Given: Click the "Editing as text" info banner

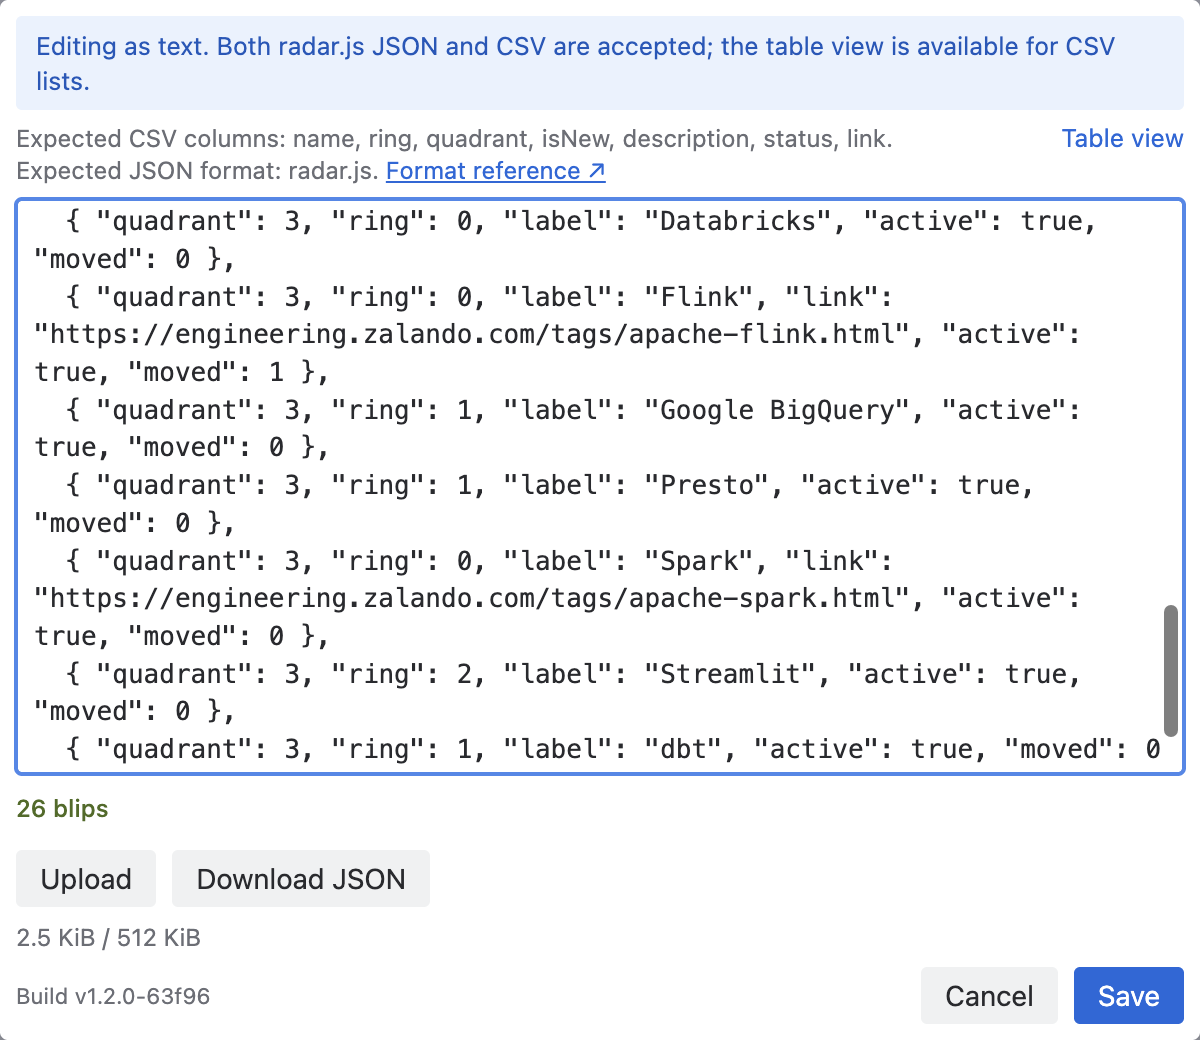Looking at the screenshot, I should 600,63.
